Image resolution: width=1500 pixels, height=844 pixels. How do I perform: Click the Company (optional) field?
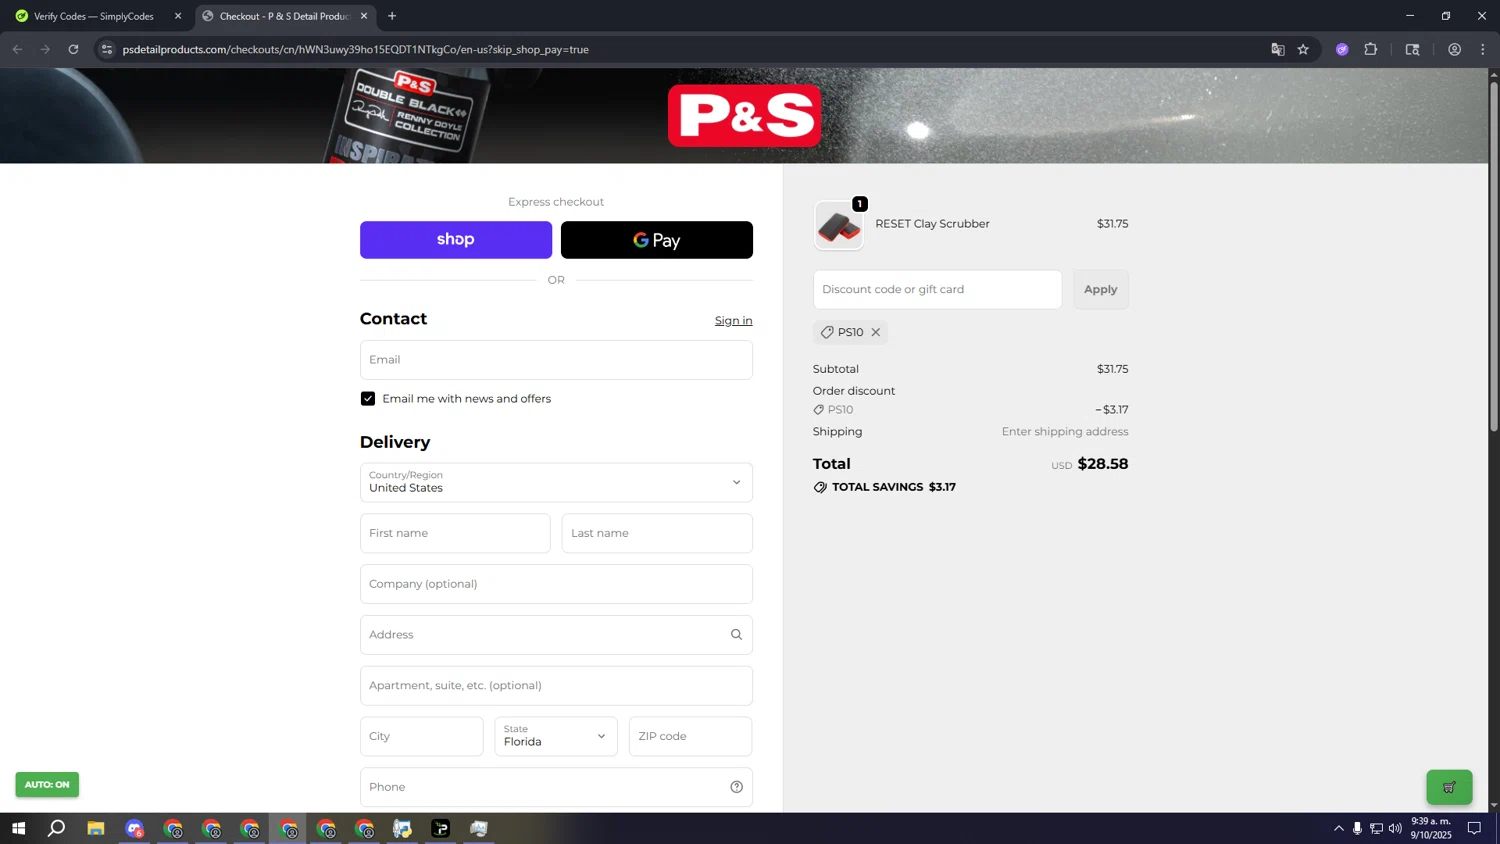556,584
